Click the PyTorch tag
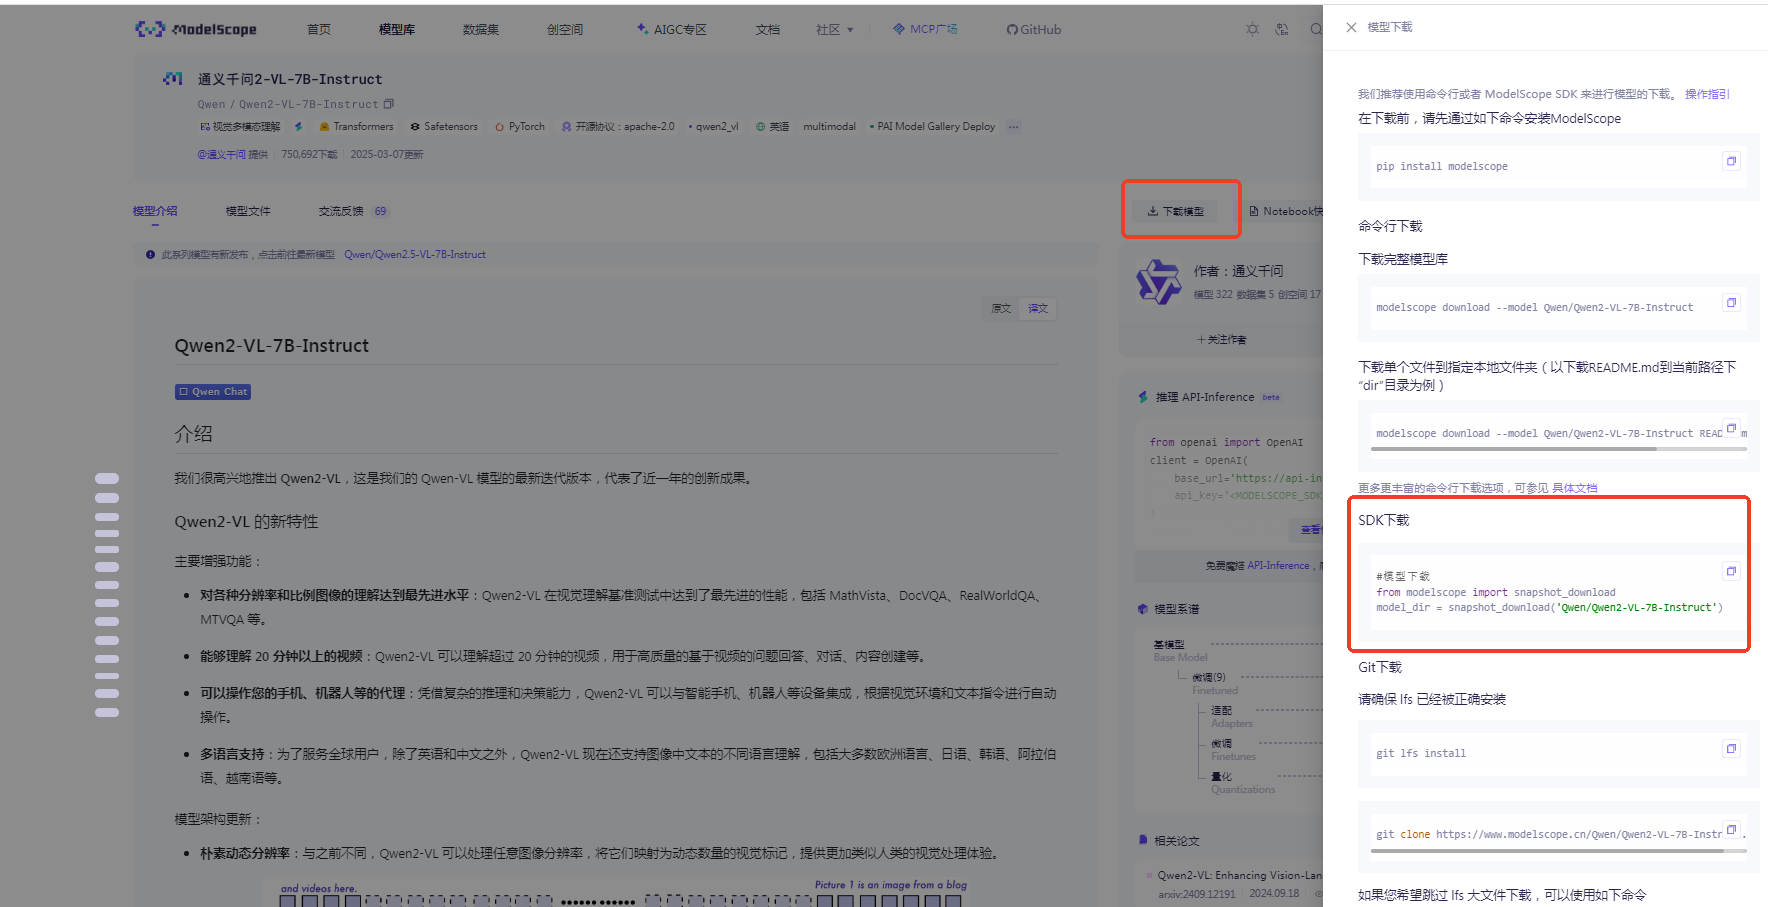The image size is (1768, 907). (x=520, y=127)
